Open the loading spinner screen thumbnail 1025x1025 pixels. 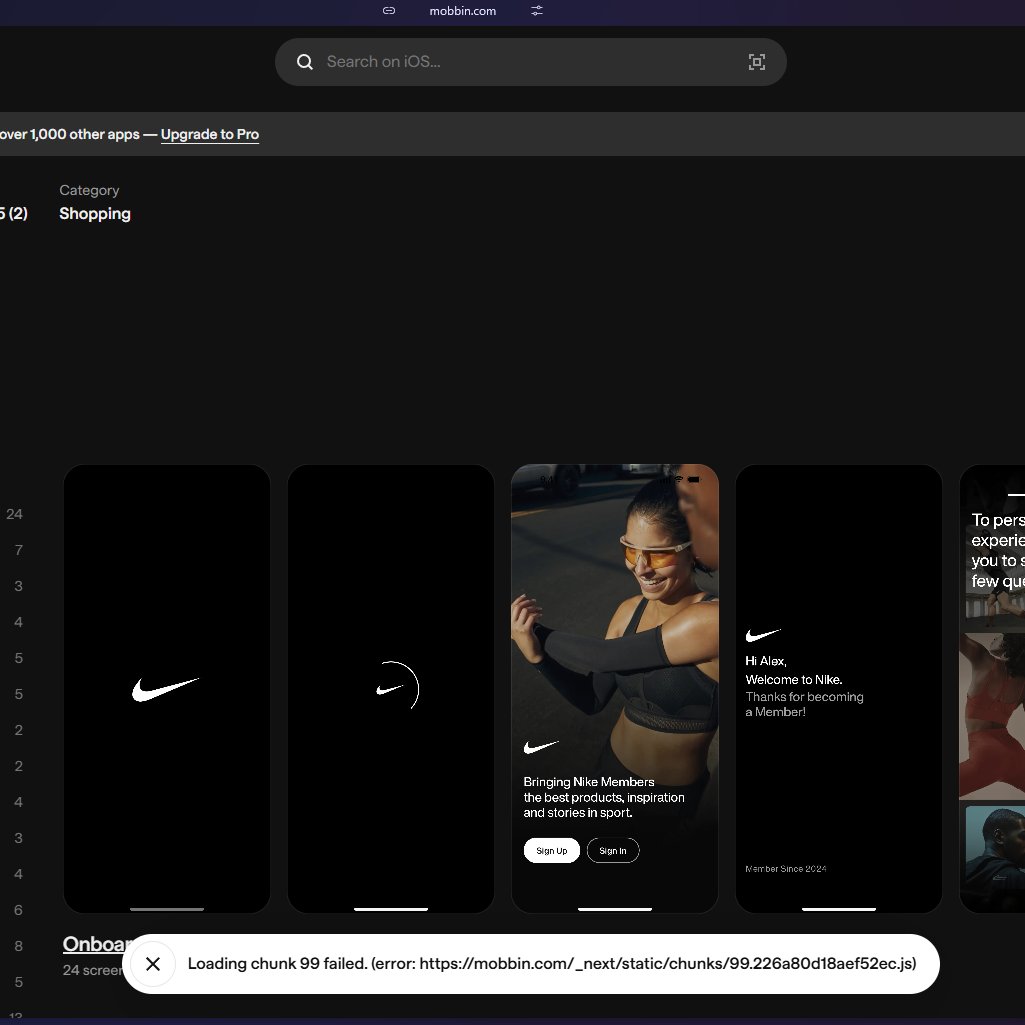tap(391, 688)
